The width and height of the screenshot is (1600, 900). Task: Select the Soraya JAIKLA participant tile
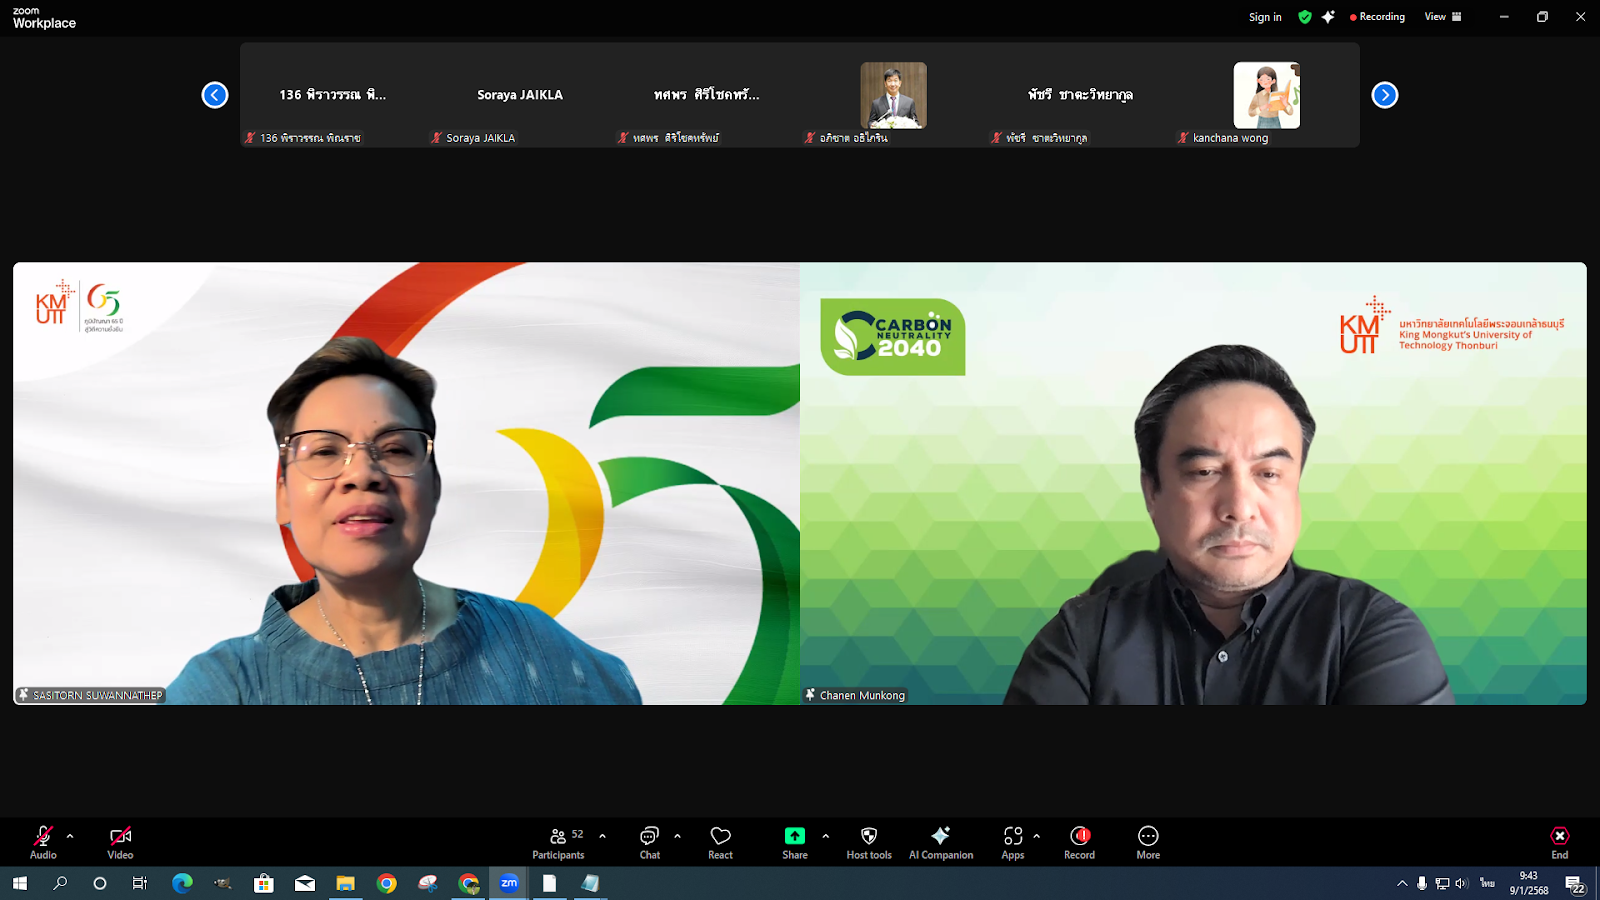[x=520, y=95]
